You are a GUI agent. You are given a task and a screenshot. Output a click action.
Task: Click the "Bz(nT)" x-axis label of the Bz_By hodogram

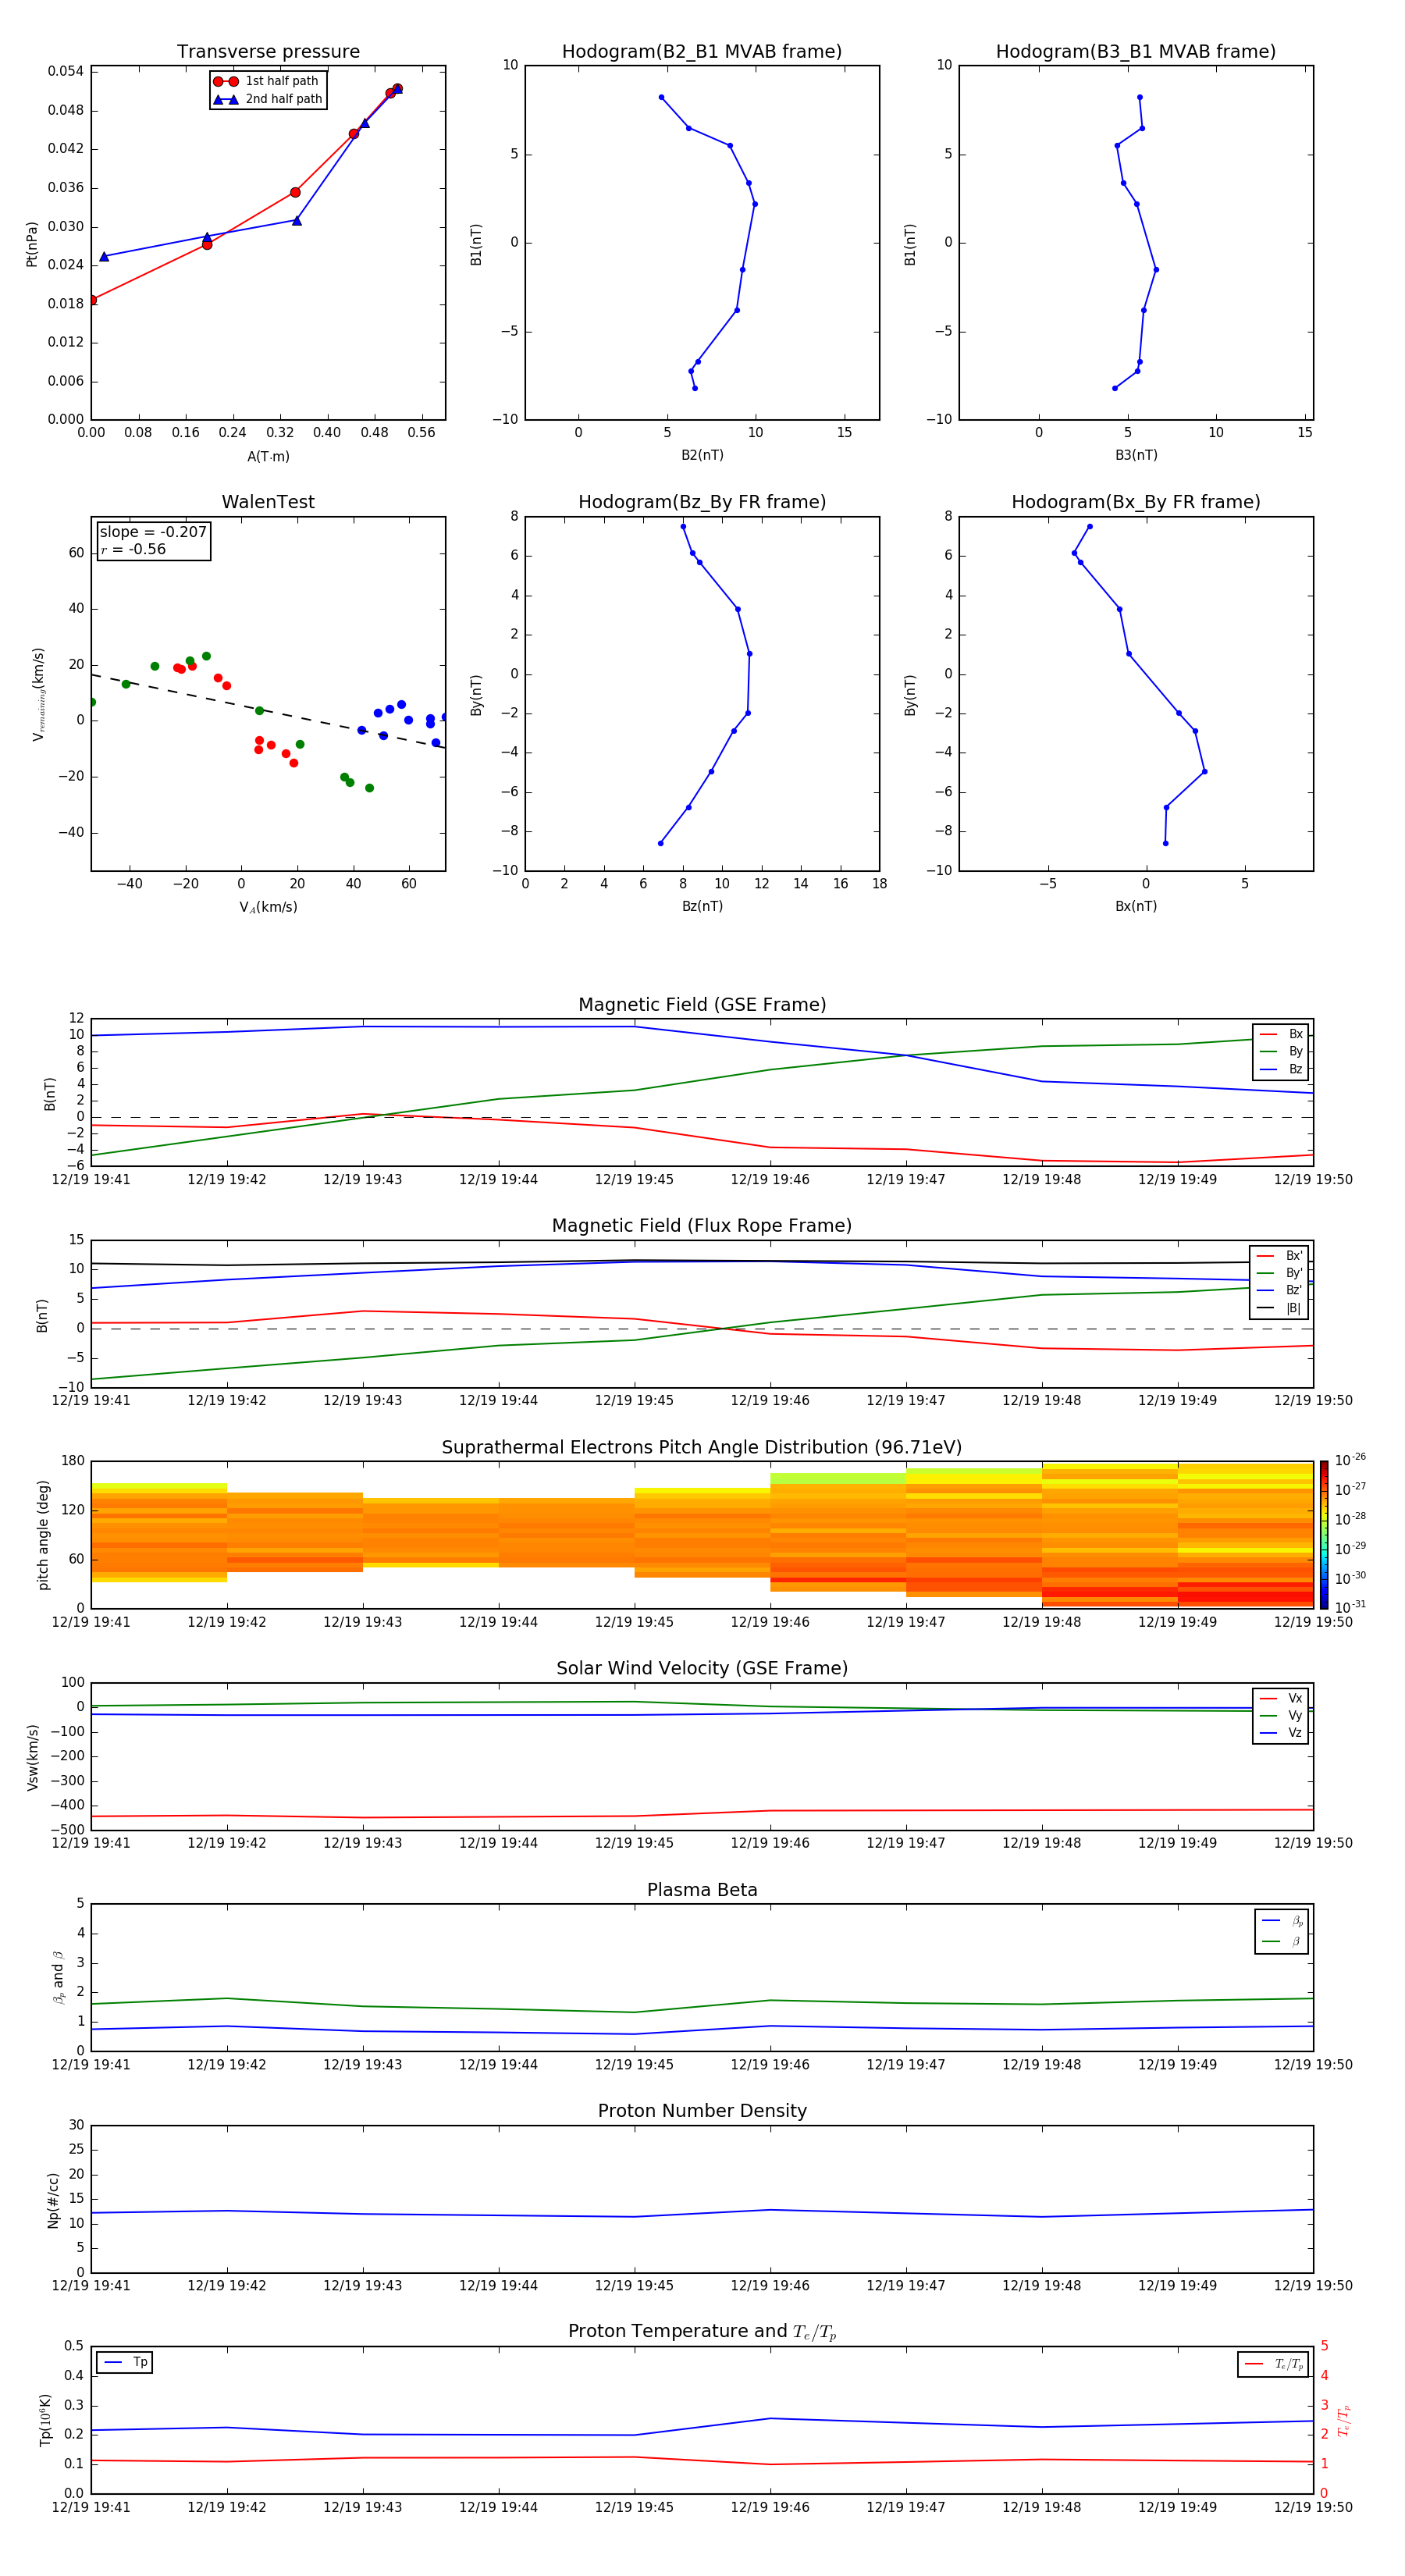pyautogui.click(x=702, y=906)
